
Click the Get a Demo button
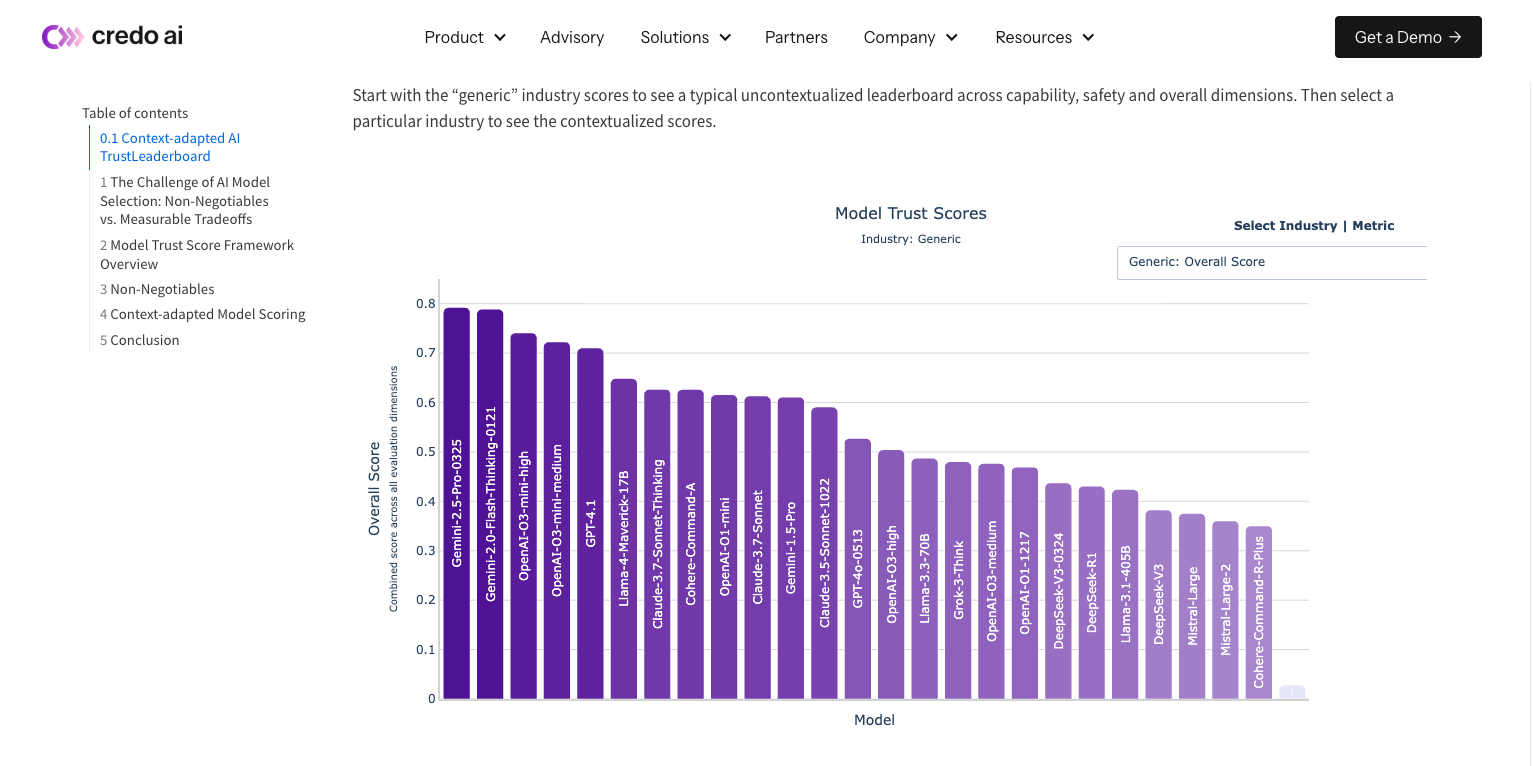1408,37
